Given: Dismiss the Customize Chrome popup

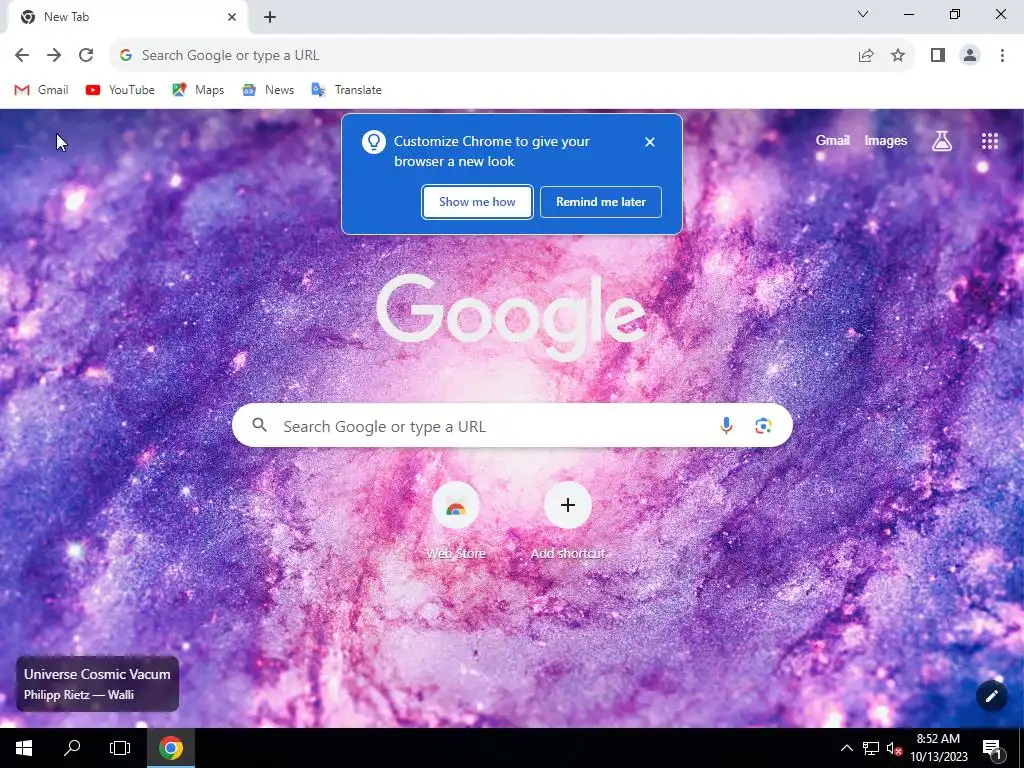Looking at the screenshot, I should (x=650, y=142).
